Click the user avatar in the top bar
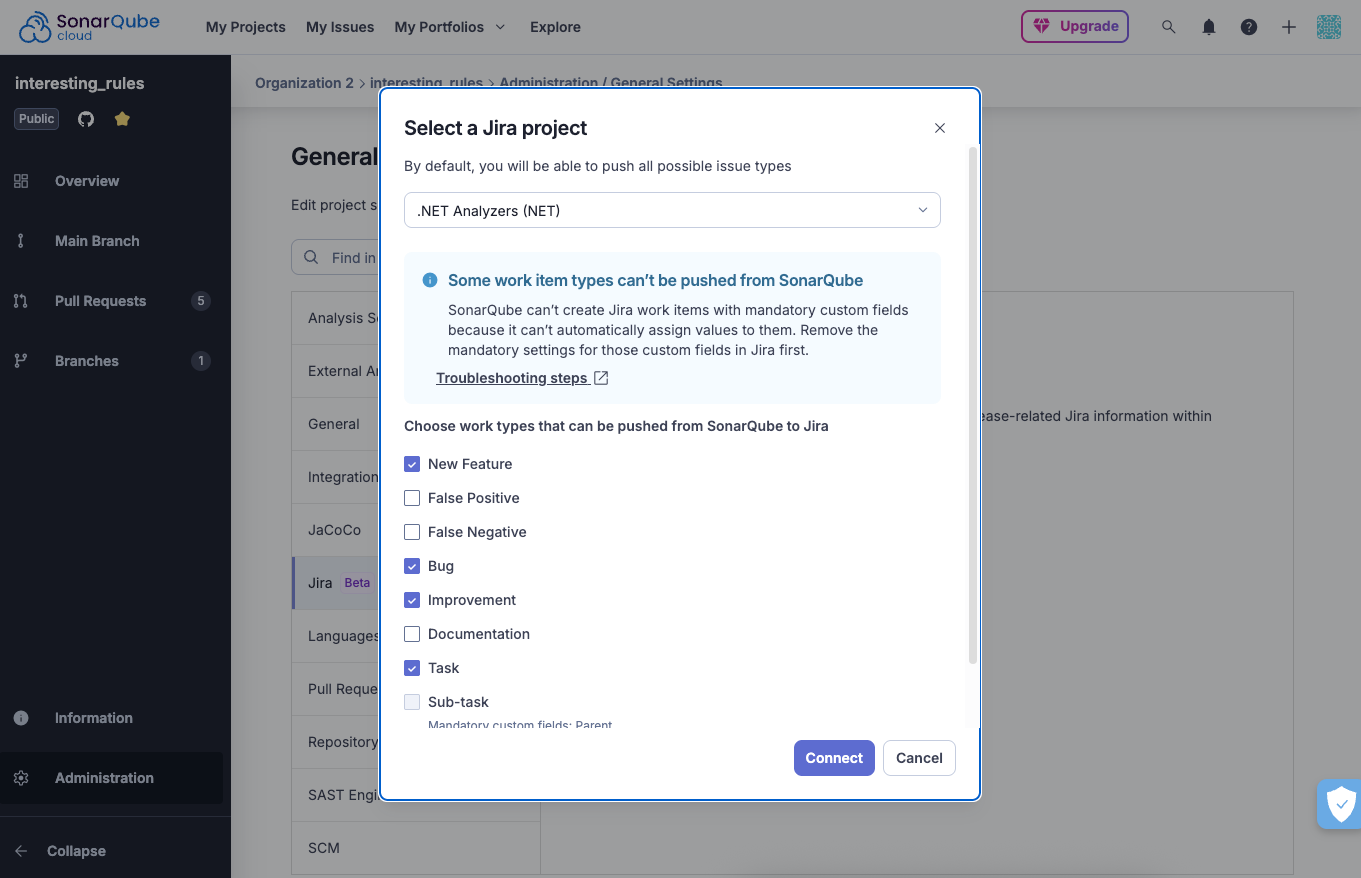 coord(1329,27)
